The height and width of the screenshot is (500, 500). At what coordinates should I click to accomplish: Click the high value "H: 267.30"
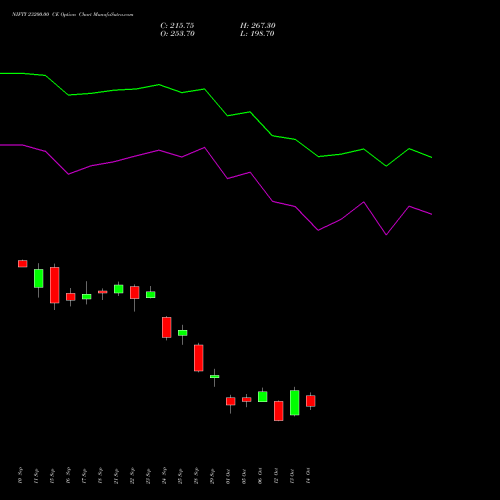(258, 26)
